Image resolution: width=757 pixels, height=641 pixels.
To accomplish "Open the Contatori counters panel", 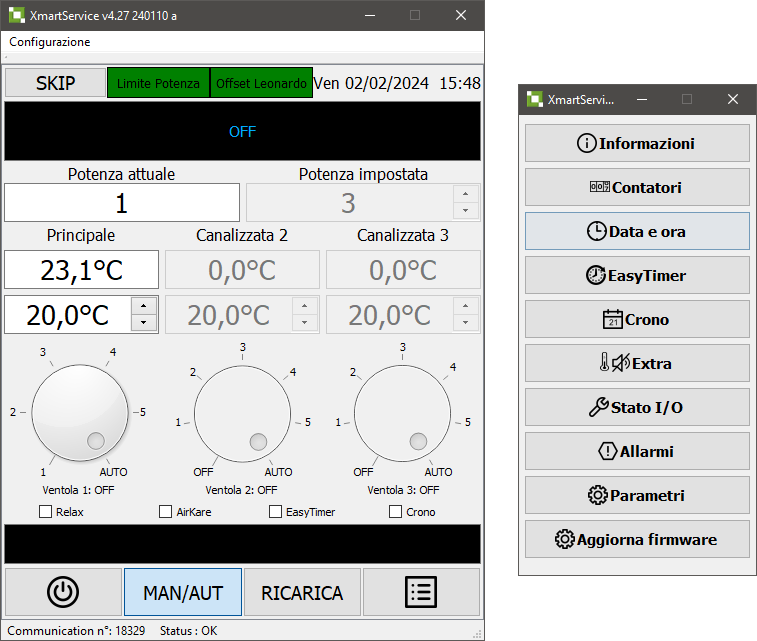I will [x=637, y=187].
